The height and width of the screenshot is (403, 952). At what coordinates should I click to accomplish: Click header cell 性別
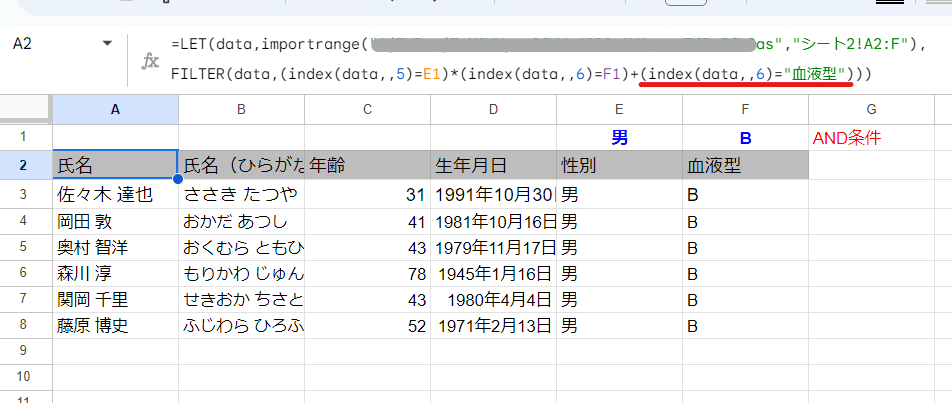click(x=619, y=165)
